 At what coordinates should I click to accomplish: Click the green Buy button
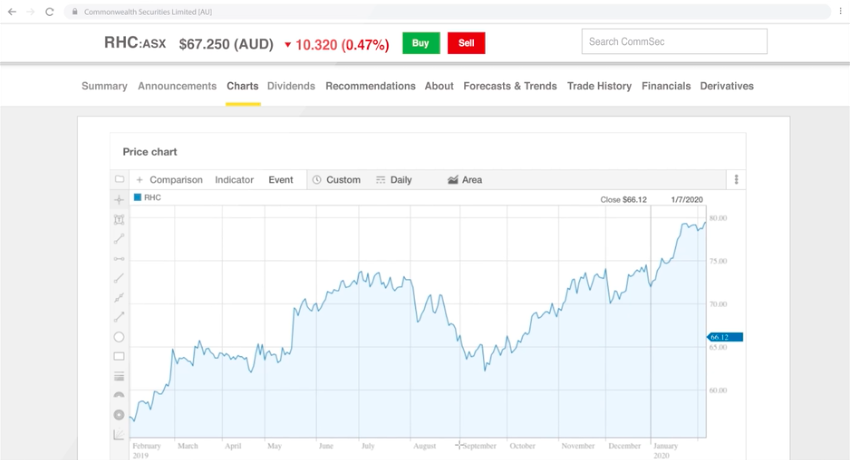coord(421,43)
